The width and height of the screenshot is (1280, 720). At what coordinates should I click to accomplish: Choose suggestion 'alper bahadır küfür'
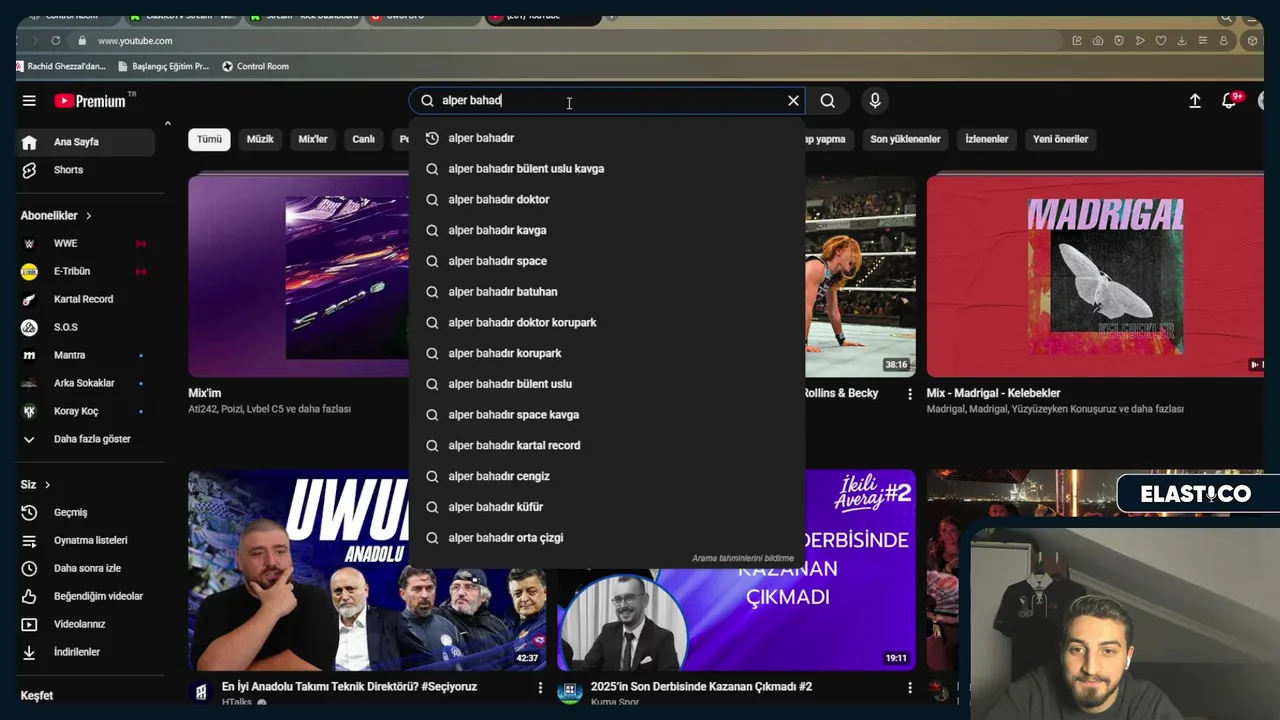[607, 507]
